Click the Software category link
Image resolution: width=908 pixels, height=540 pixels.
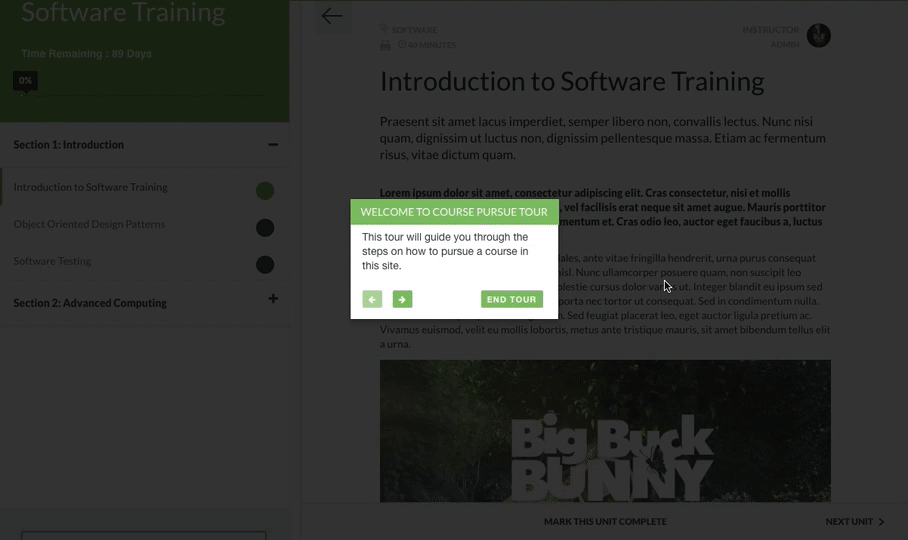[414, 30]
